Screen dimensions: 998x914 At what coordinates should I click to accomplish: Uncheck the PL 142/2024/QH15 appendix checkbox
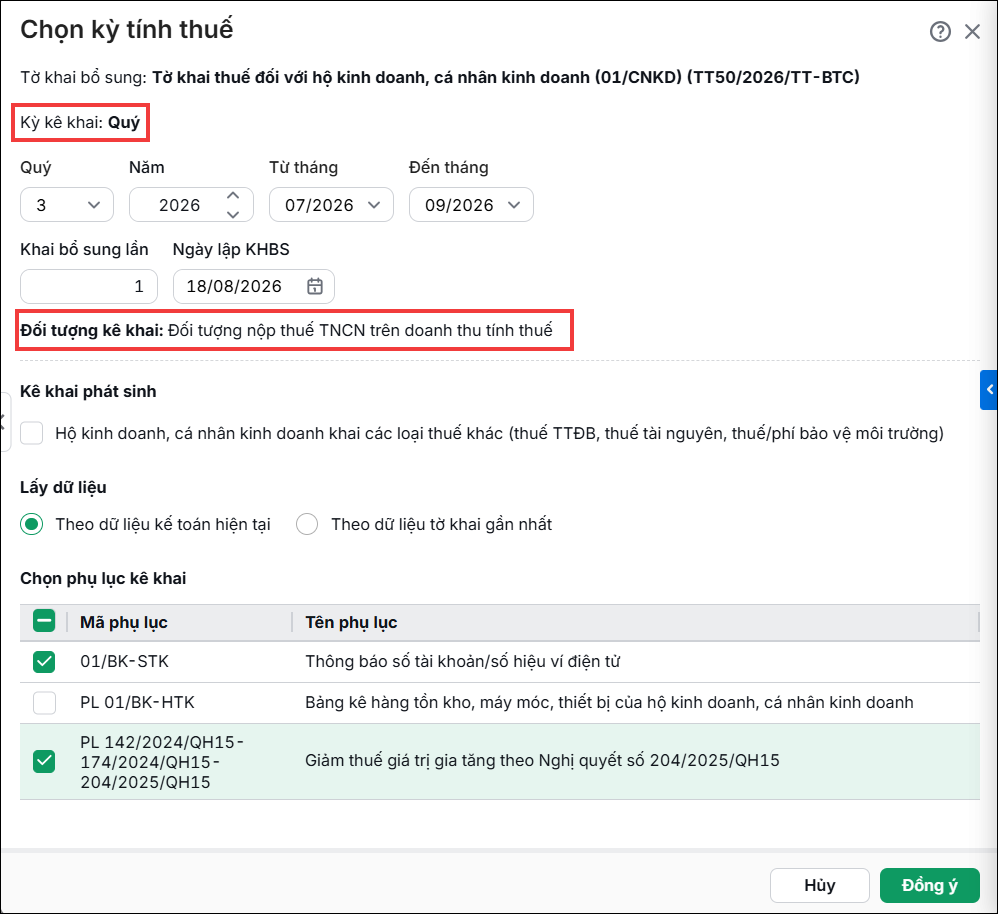coord(44,761)
